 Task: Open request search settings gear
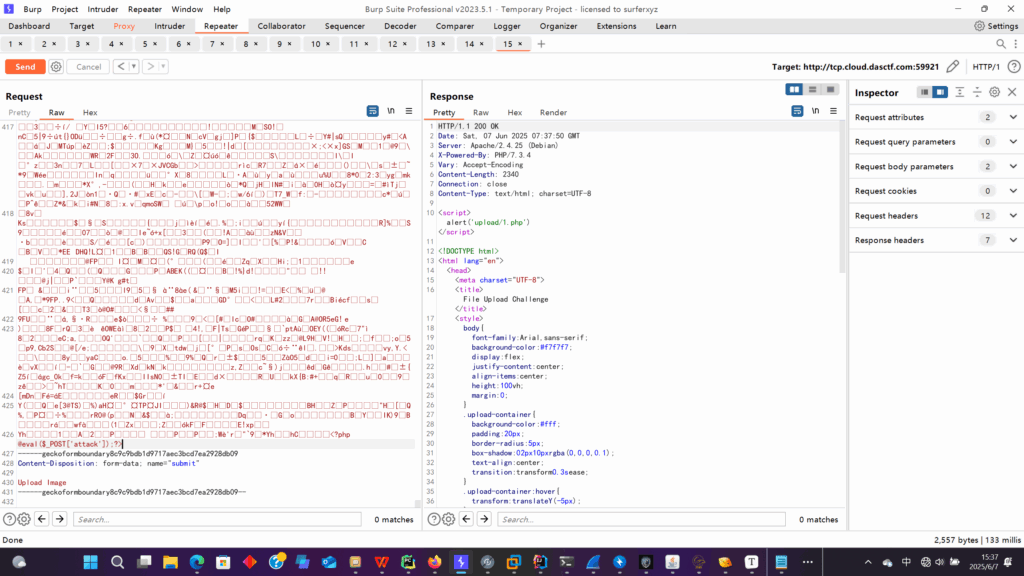24,519
